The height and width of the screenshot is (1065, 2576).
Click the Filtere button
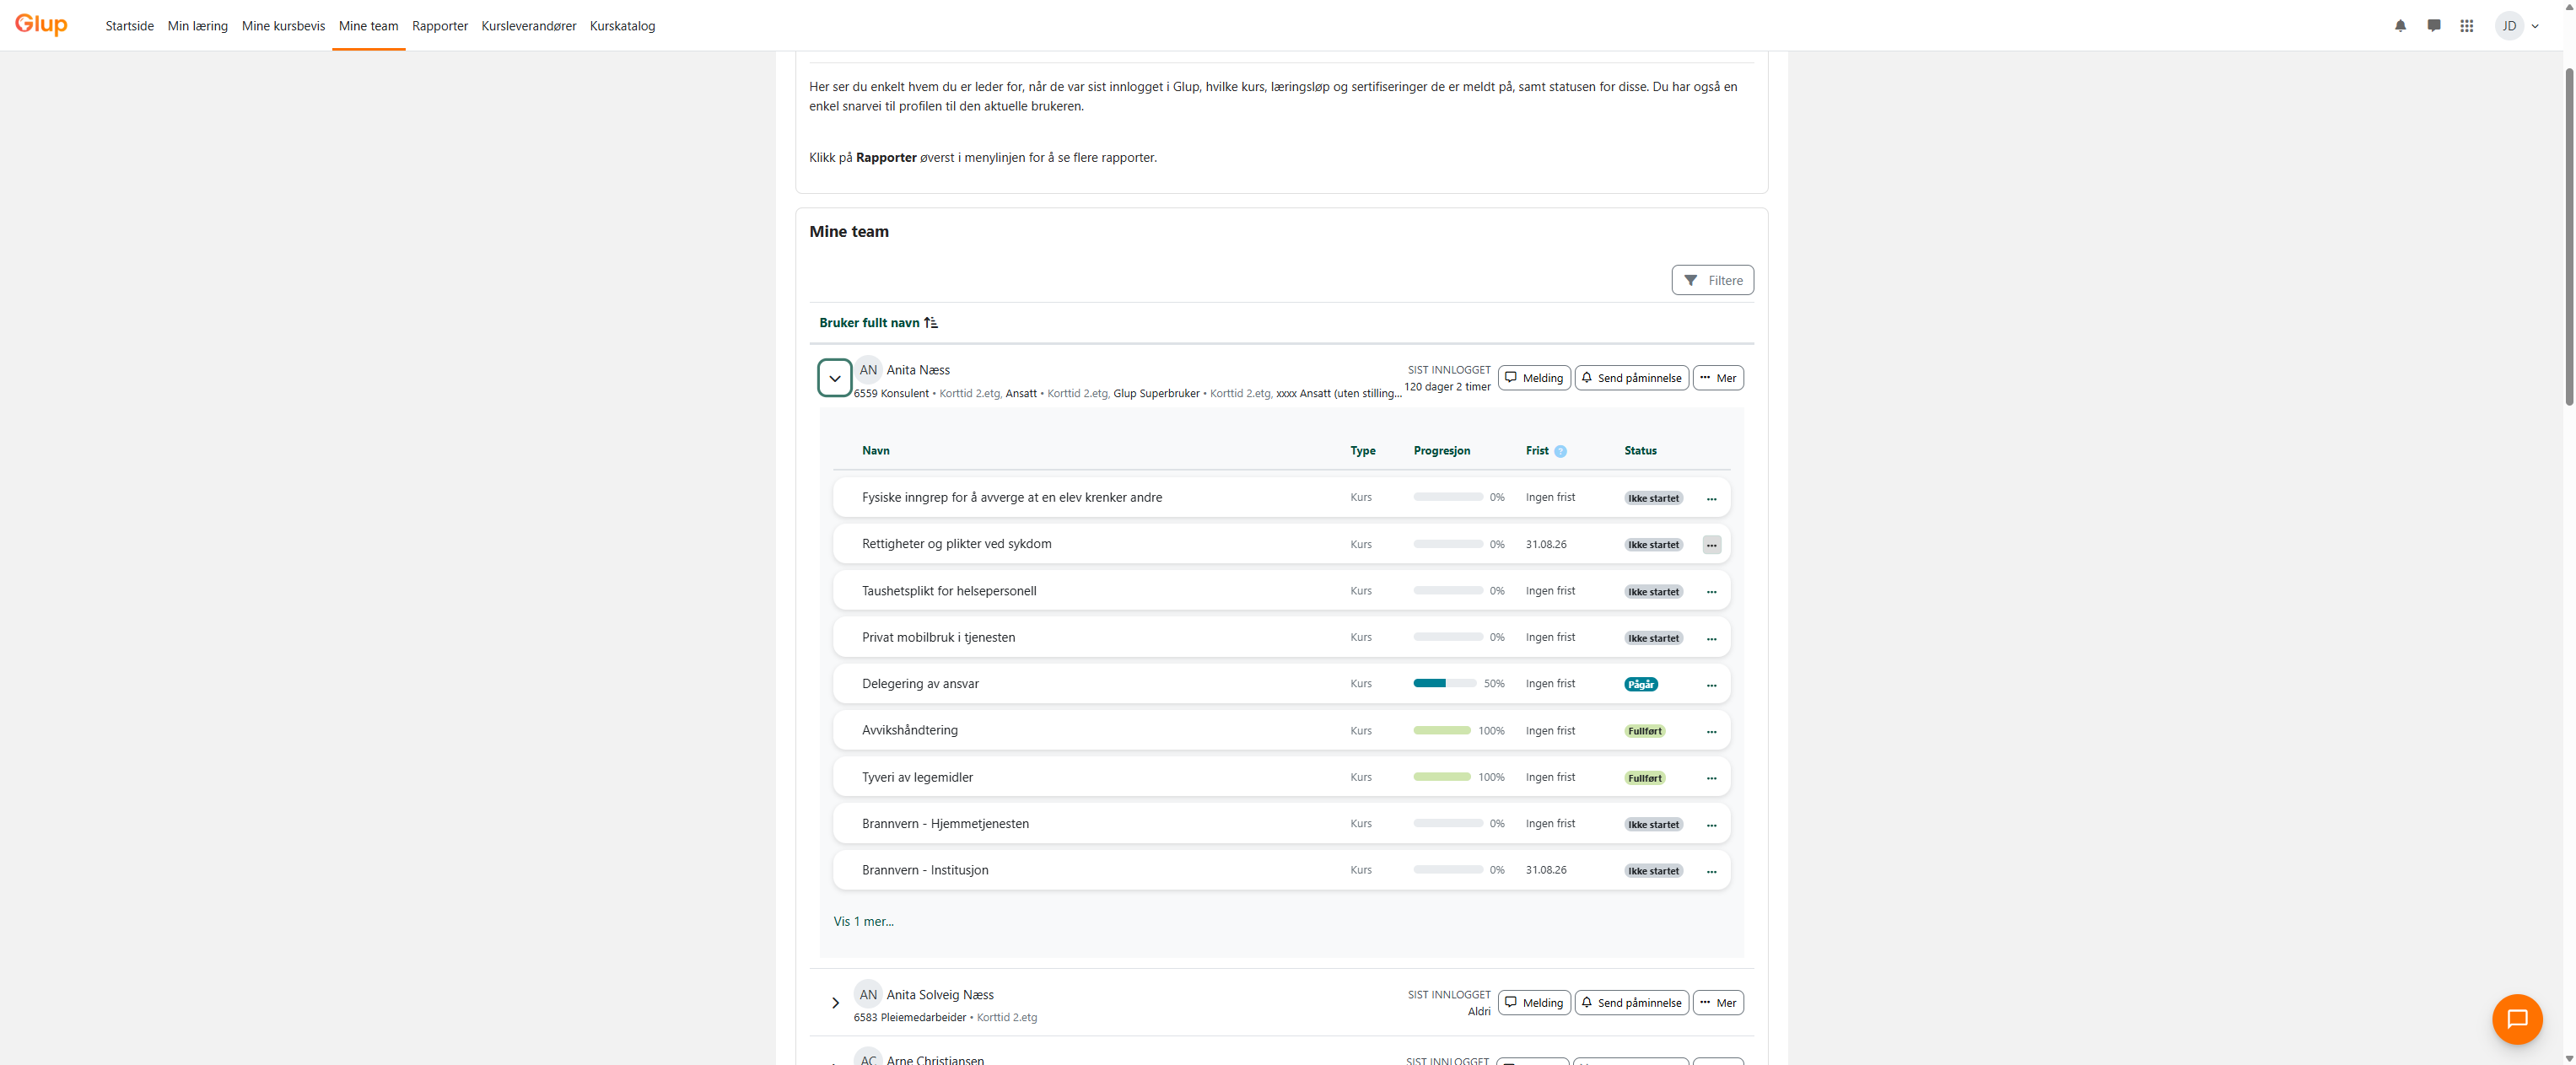pyautogui.click(x=1712, y=280)
